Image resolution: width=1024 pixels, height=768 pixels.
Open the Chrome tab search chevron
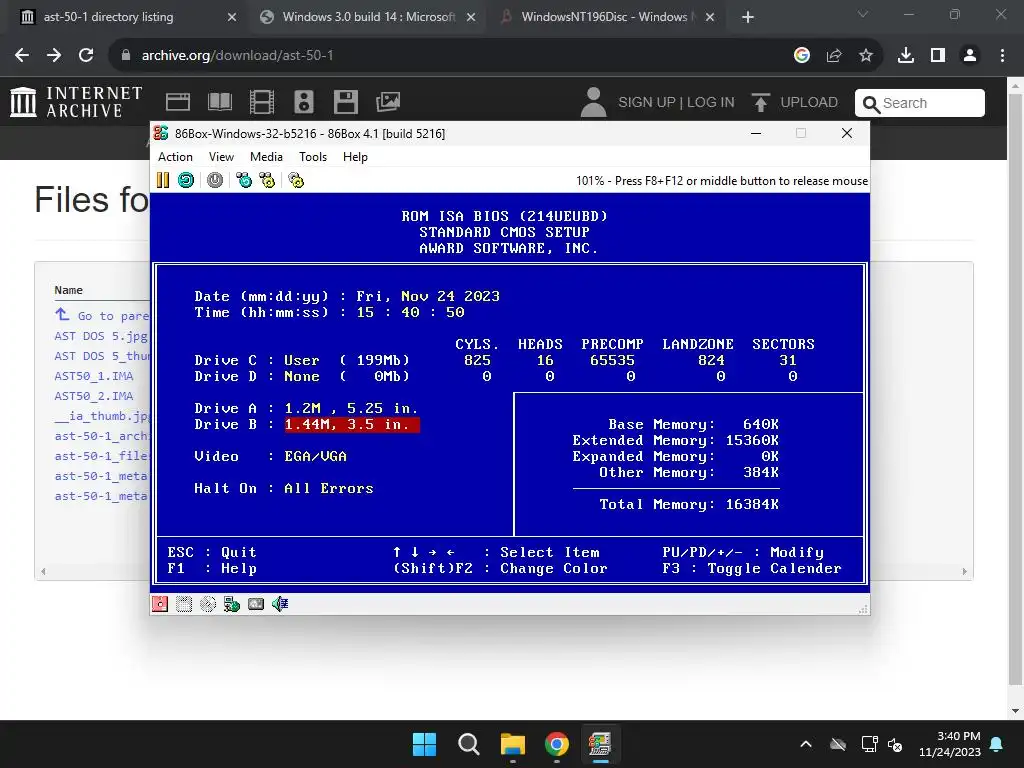point(863,14)
